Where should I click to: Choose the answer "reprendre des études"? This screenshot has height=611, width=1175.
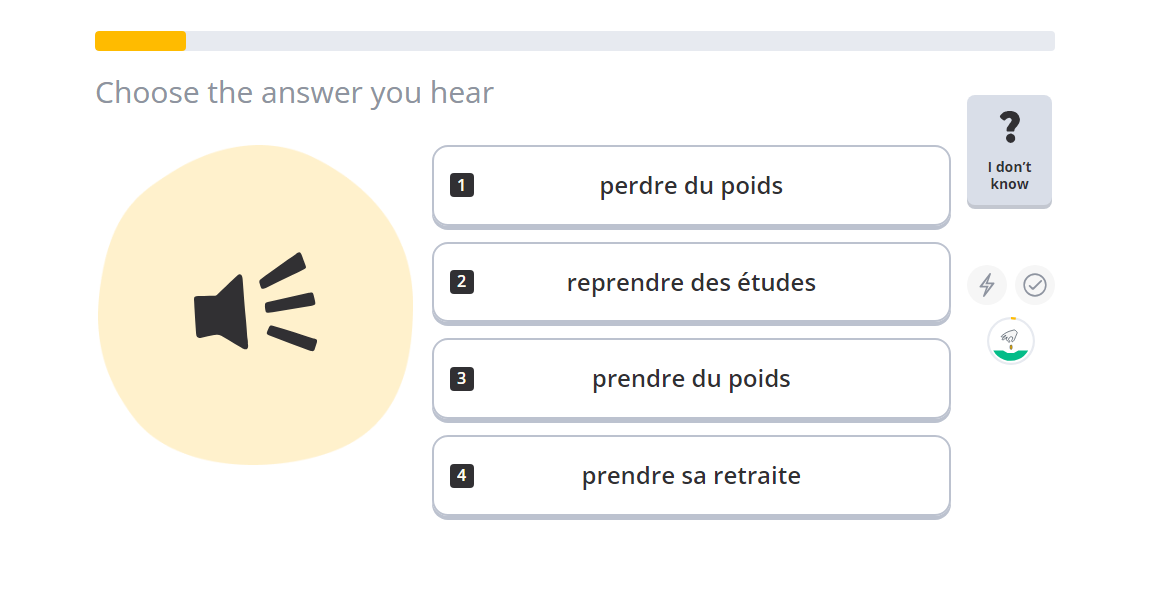pyautogui.click(x=691, y=283)
